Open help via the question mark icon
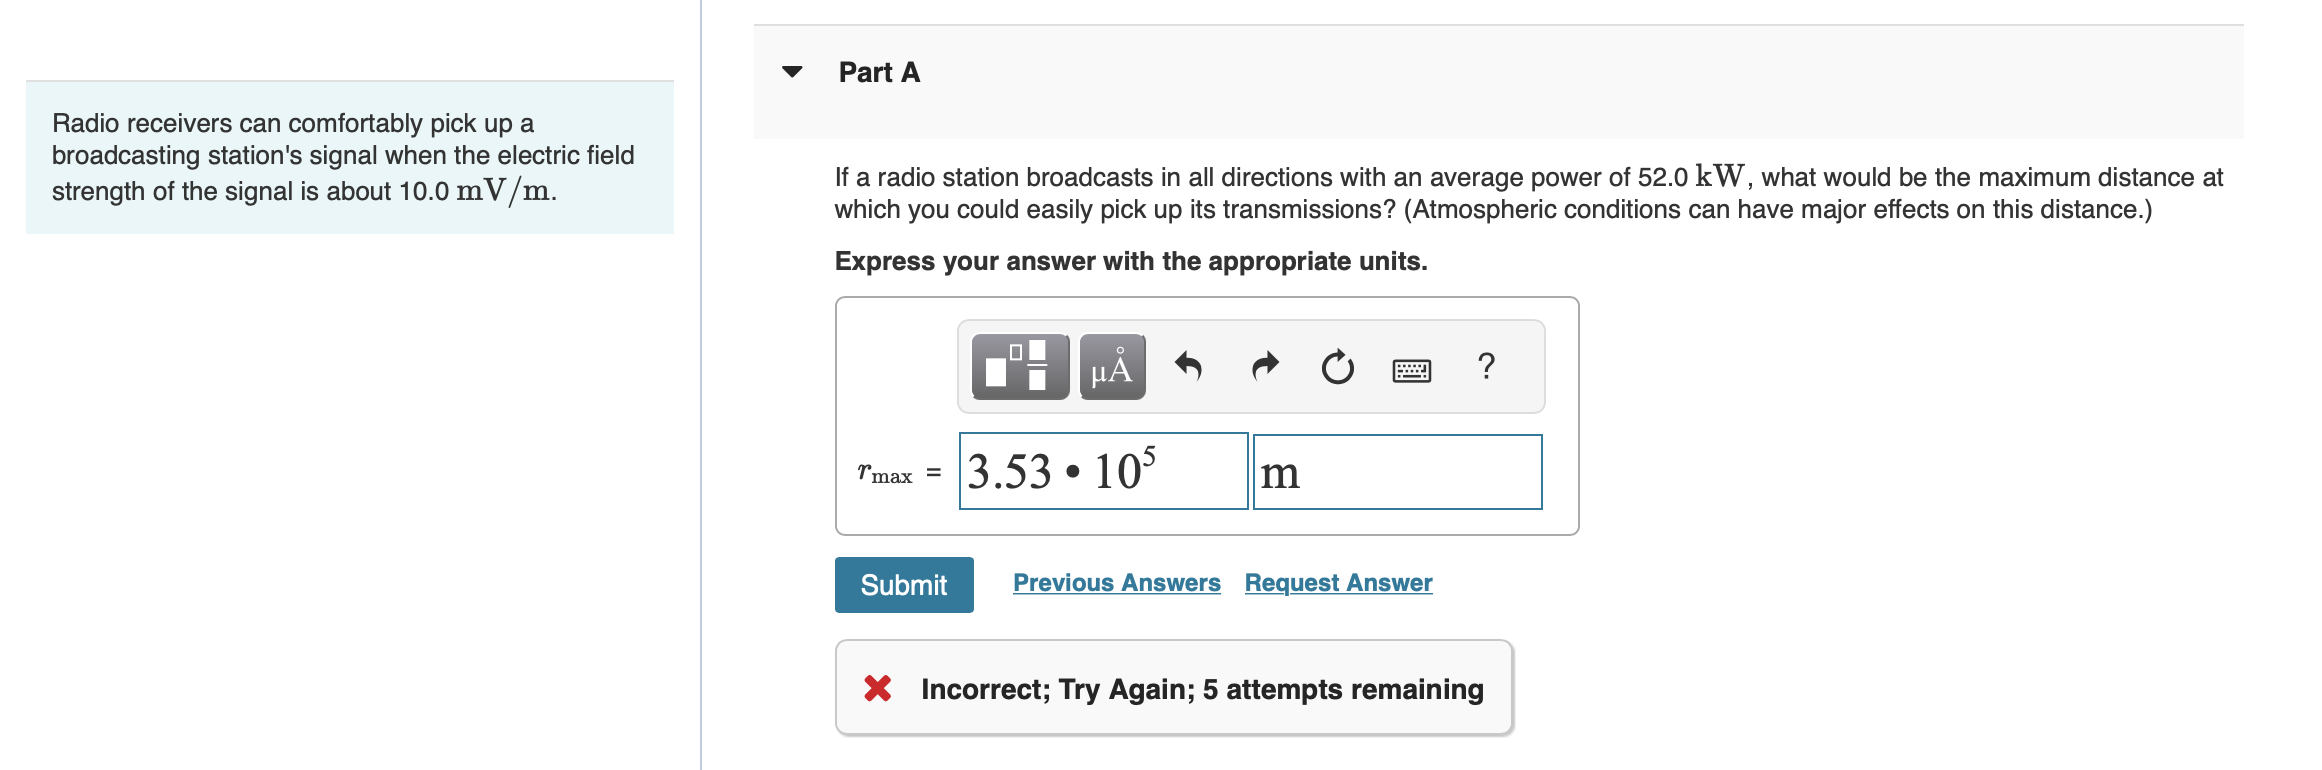The width and height of the screenshot is (2322, 770). (x=1486, y=367)
